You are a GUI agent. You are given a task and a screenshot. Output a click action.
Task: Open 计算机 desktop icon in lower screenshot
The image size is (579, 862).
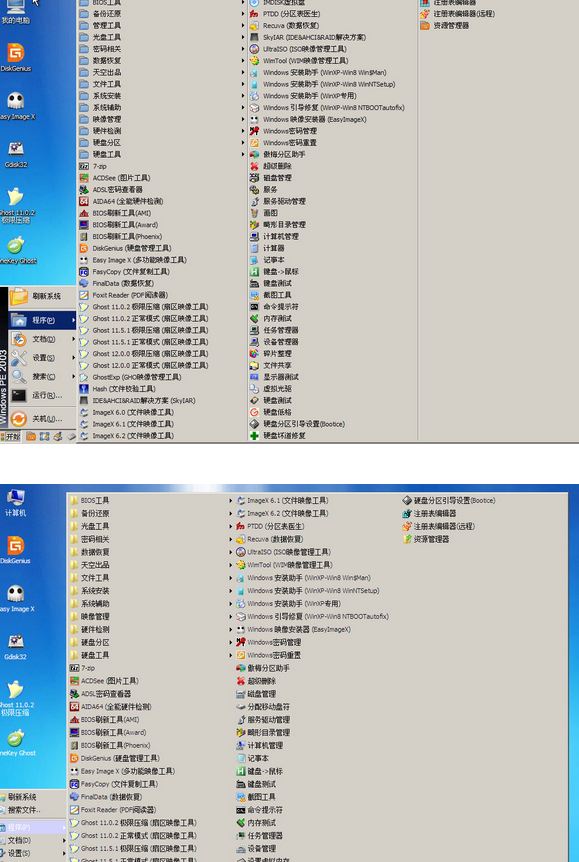tap(15, 502)
